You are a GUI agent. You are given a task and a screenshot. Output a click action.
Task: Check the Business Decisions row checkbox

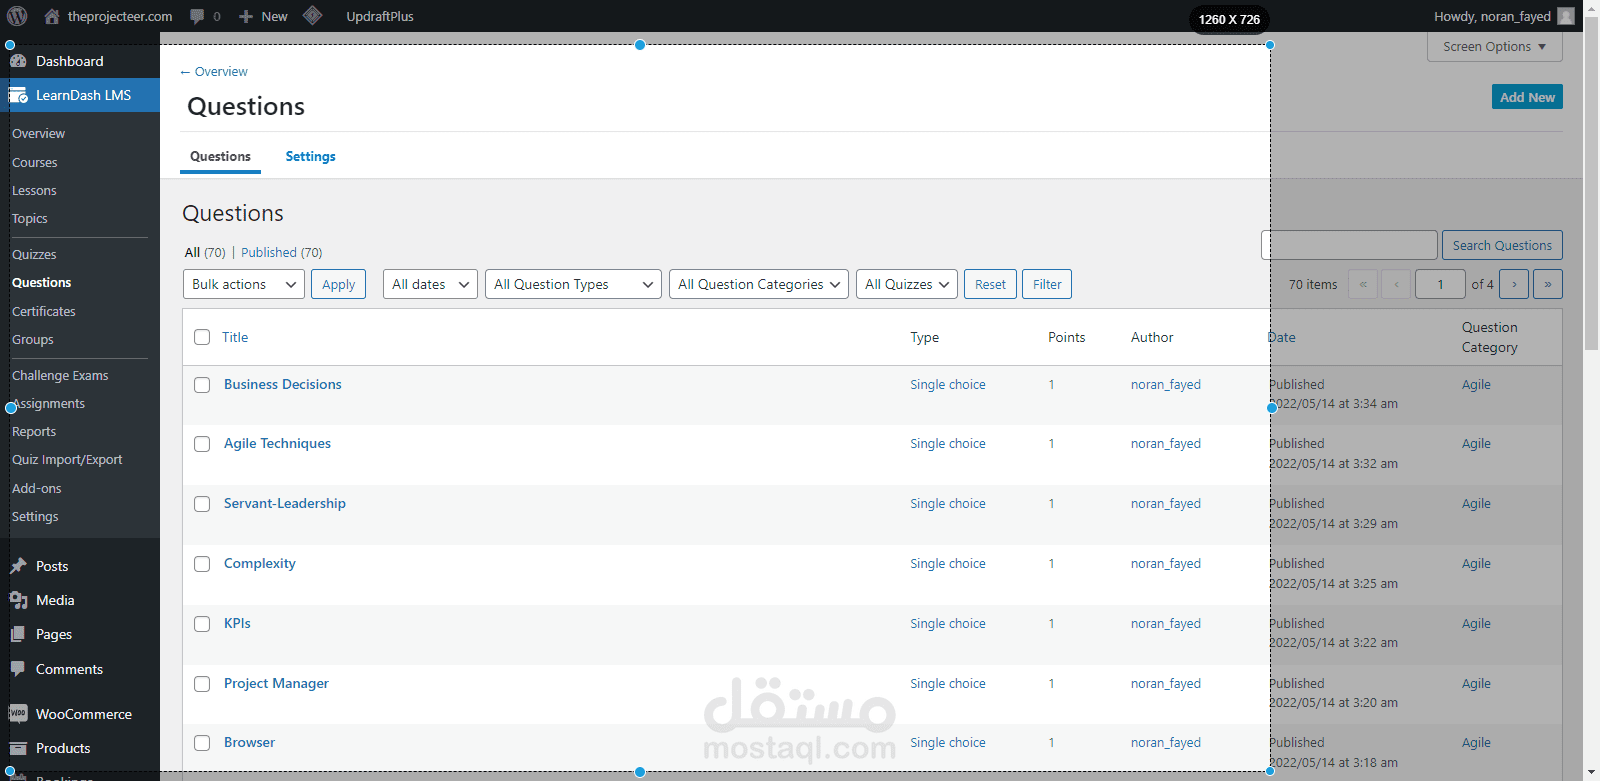pyautogui.click(x=202, y=385)
